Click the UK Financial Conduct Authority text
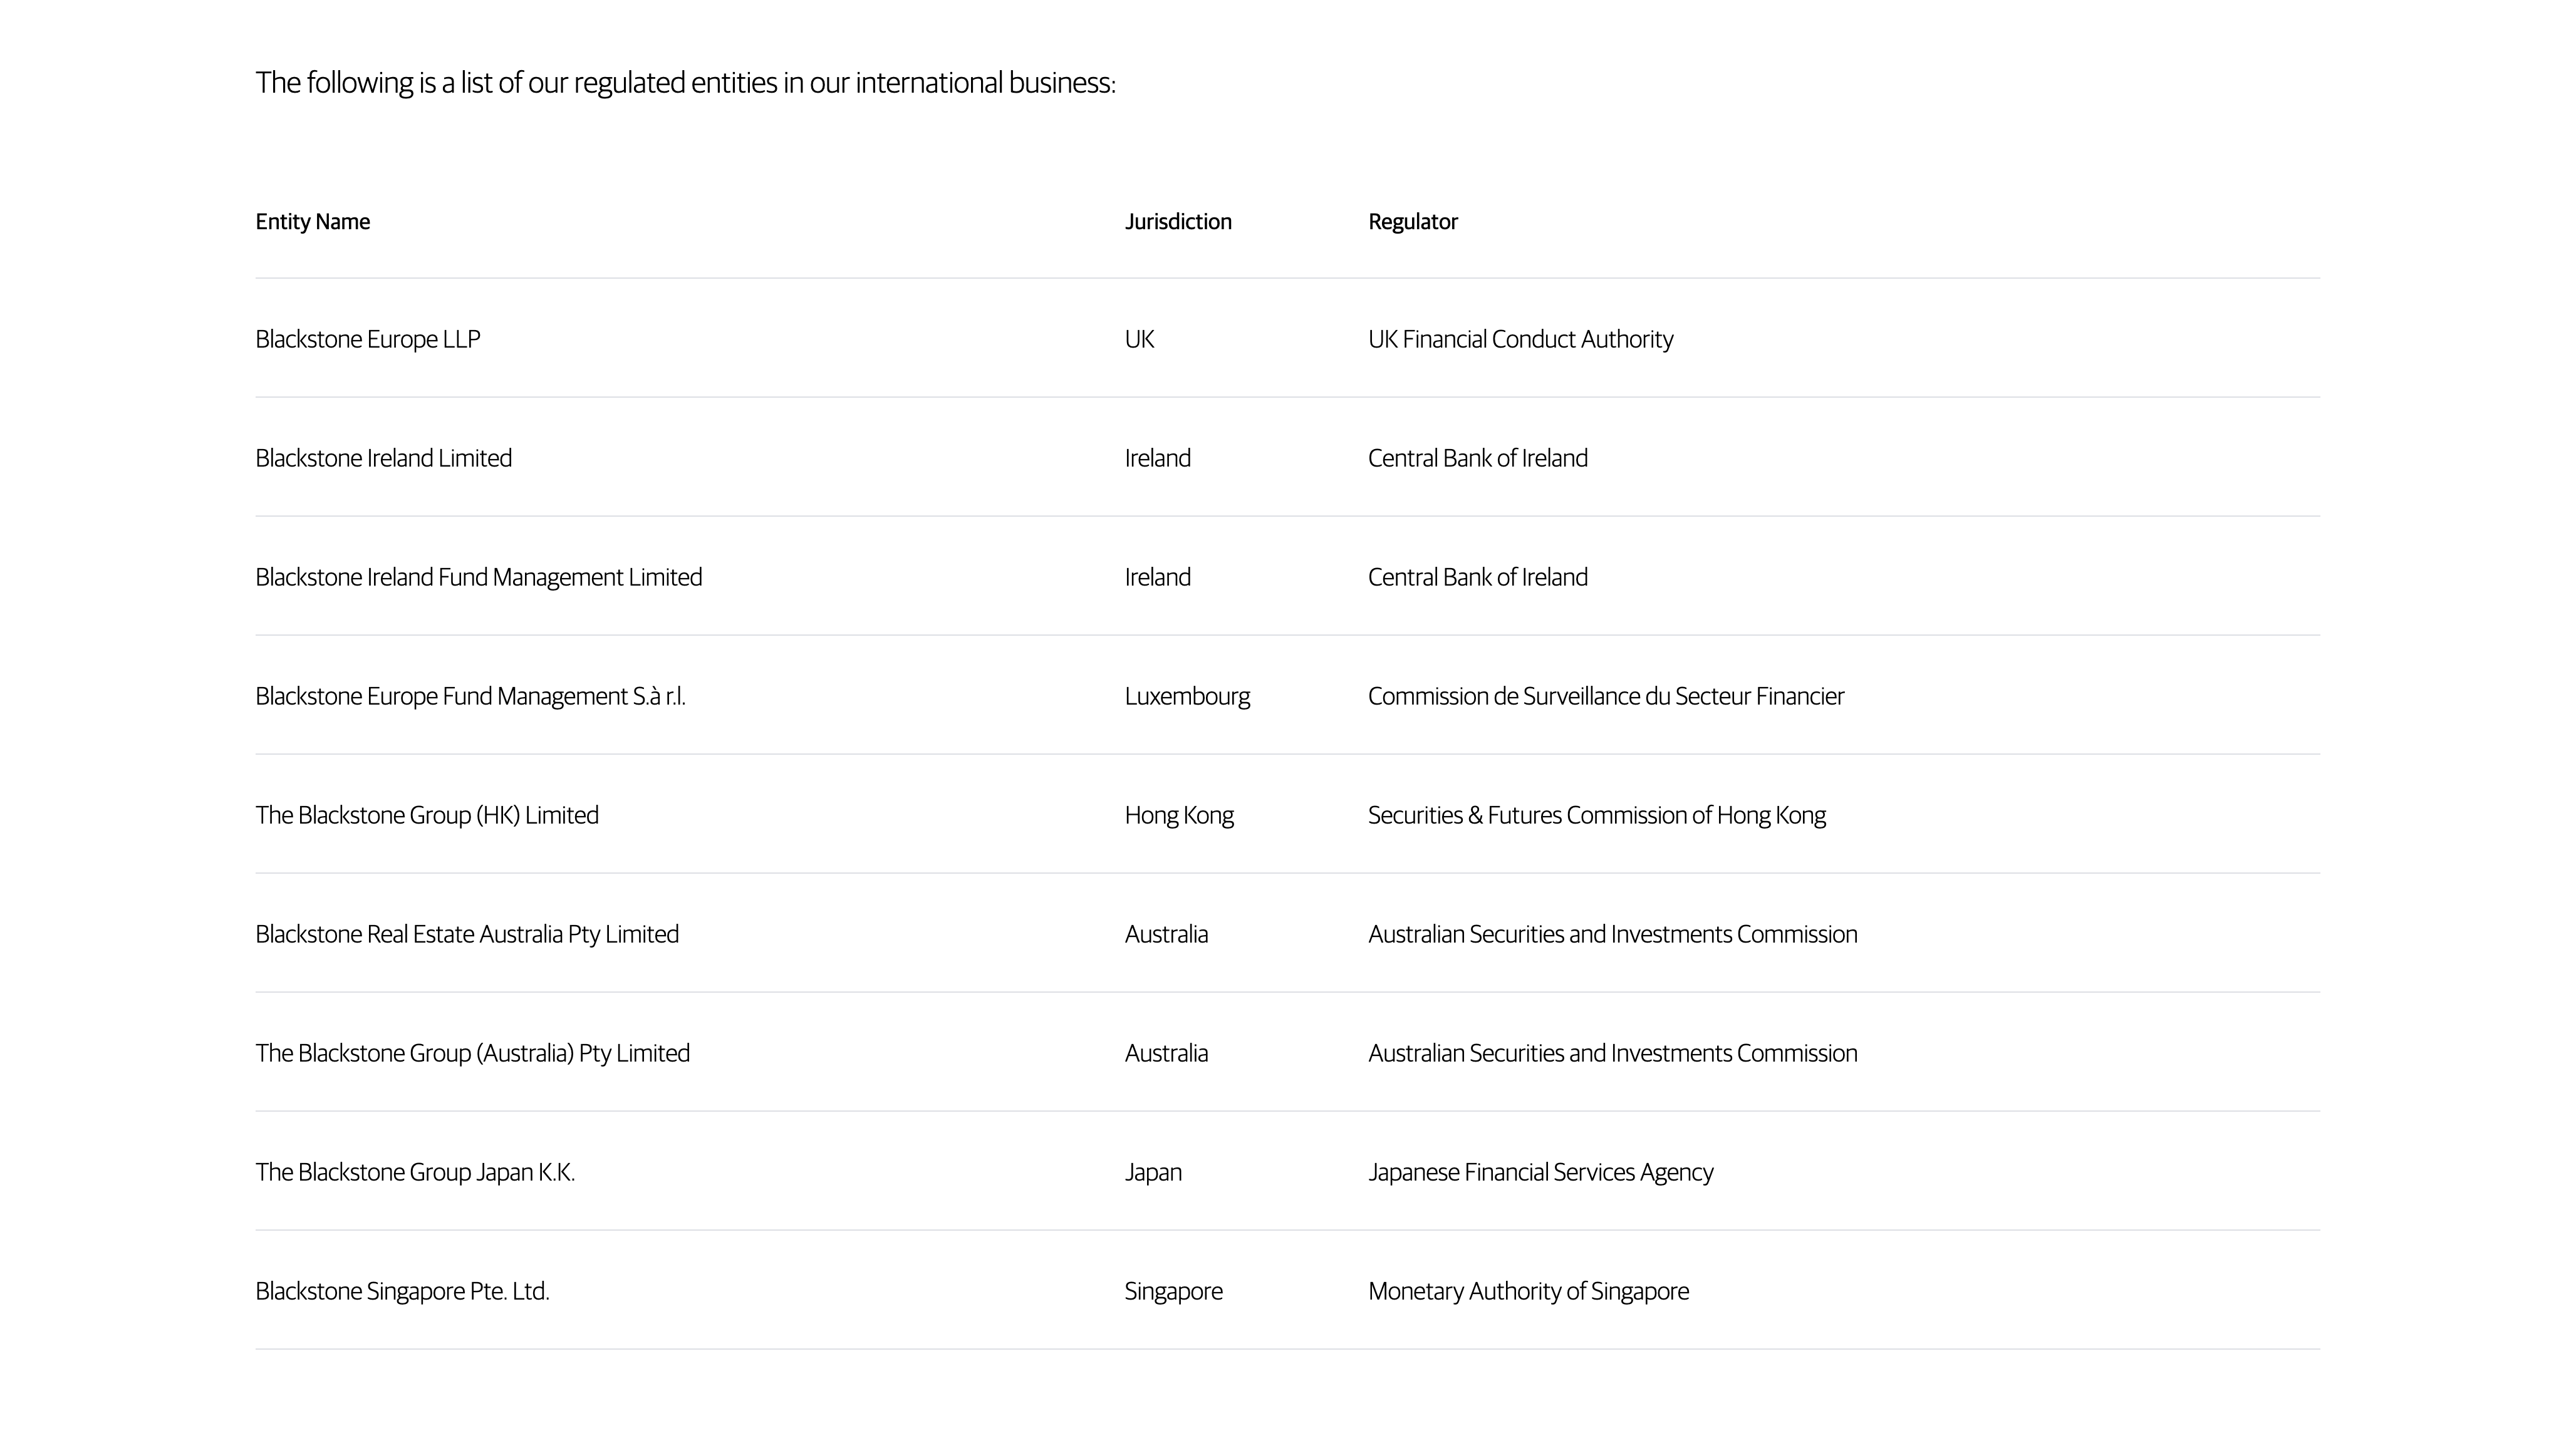 (1520, 340)
